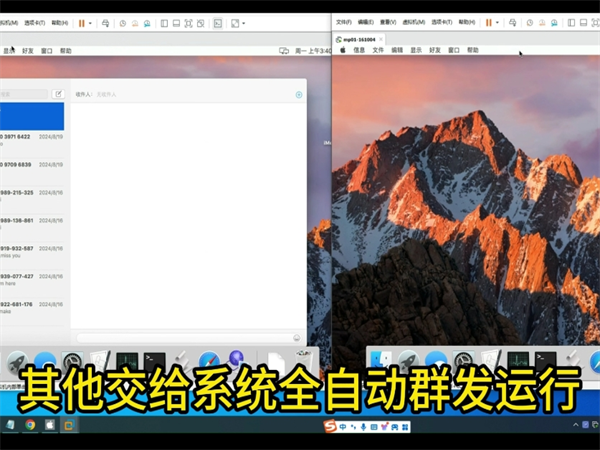Screen dimensions: 600x450
Task: Click the add recipient plus icon
Action: point(299,95)
